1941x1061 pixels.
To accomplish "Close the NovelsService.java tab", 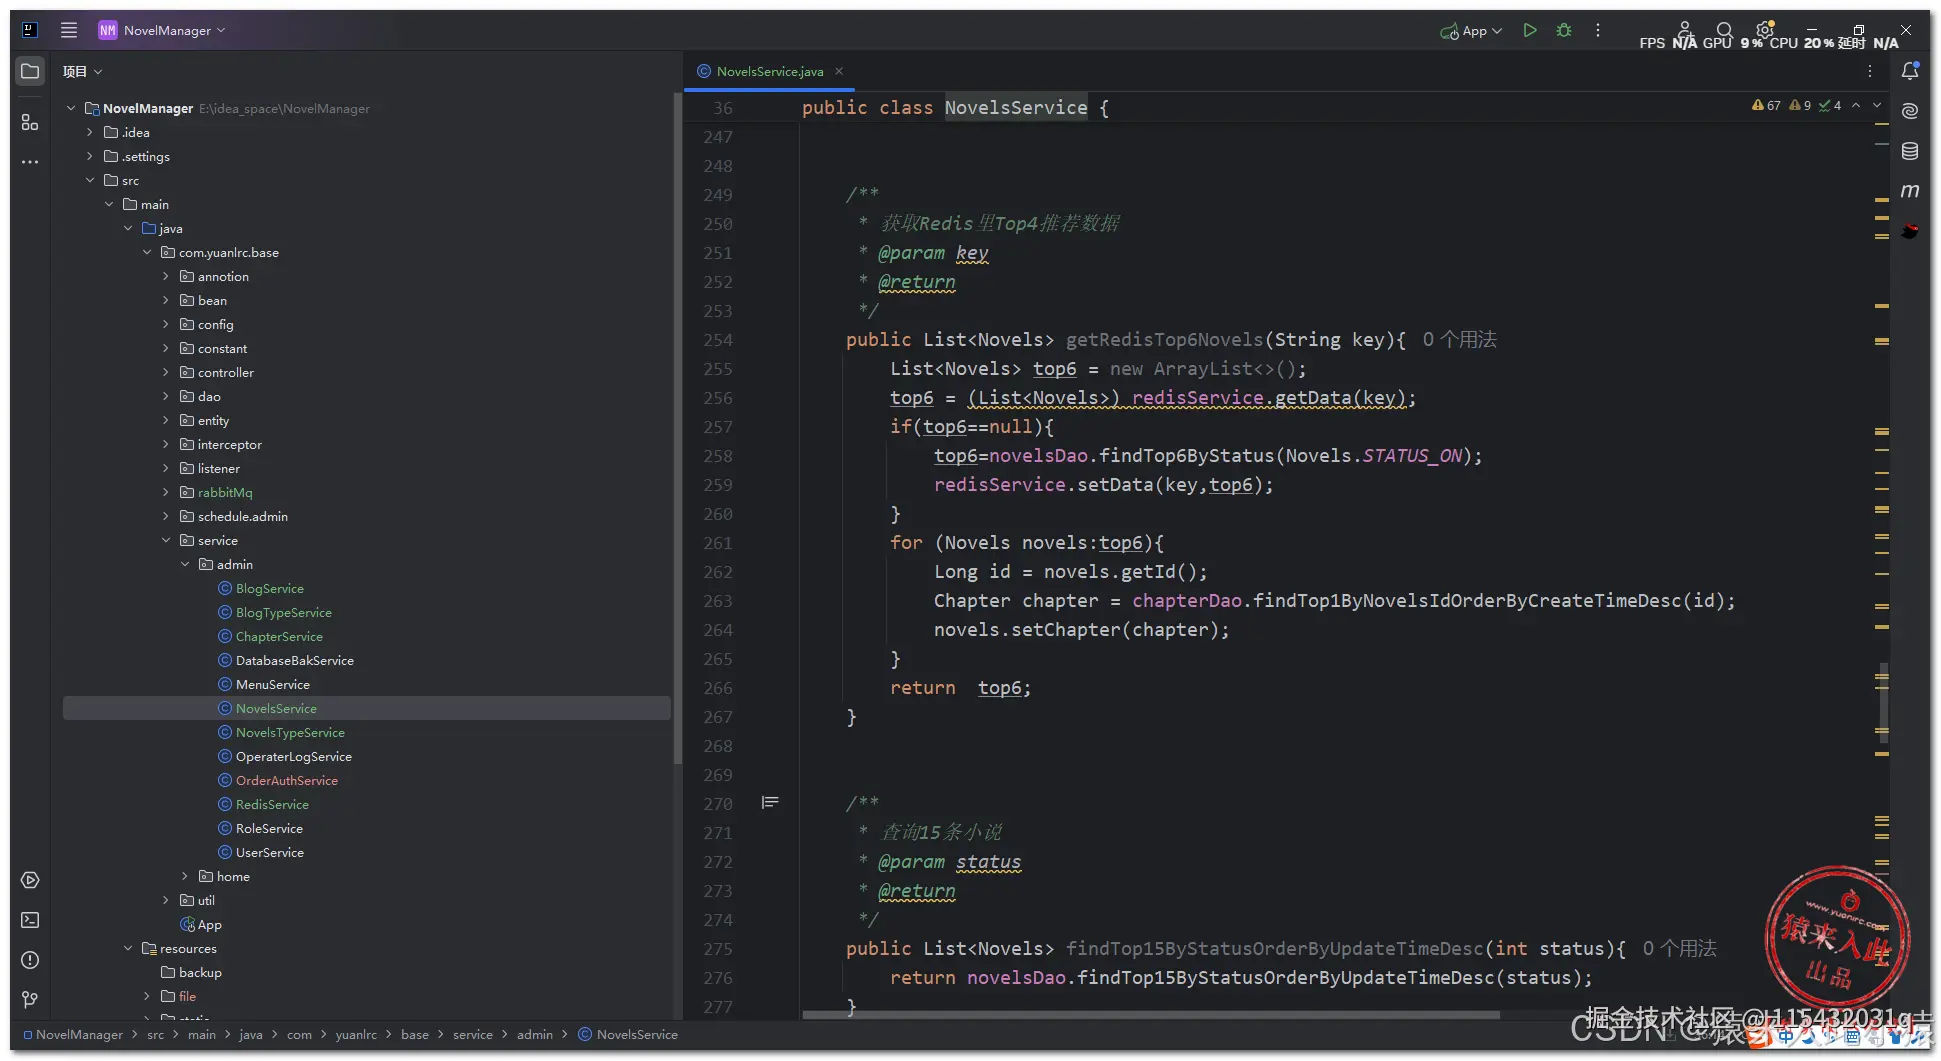I will point(840,71).
